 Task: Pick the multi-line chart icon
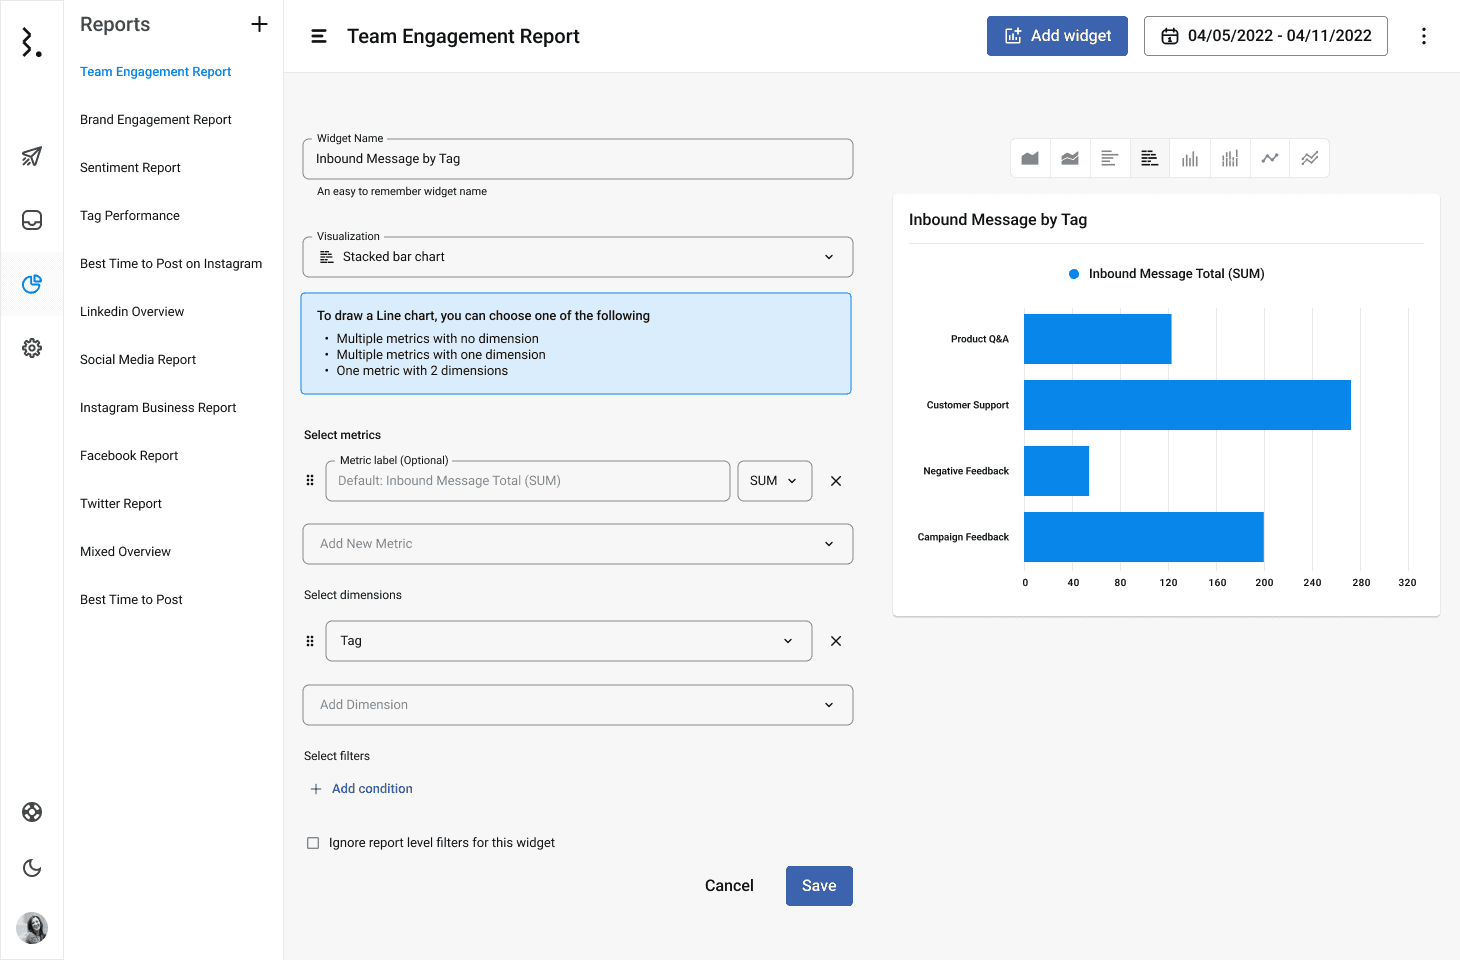point(1310,158)
